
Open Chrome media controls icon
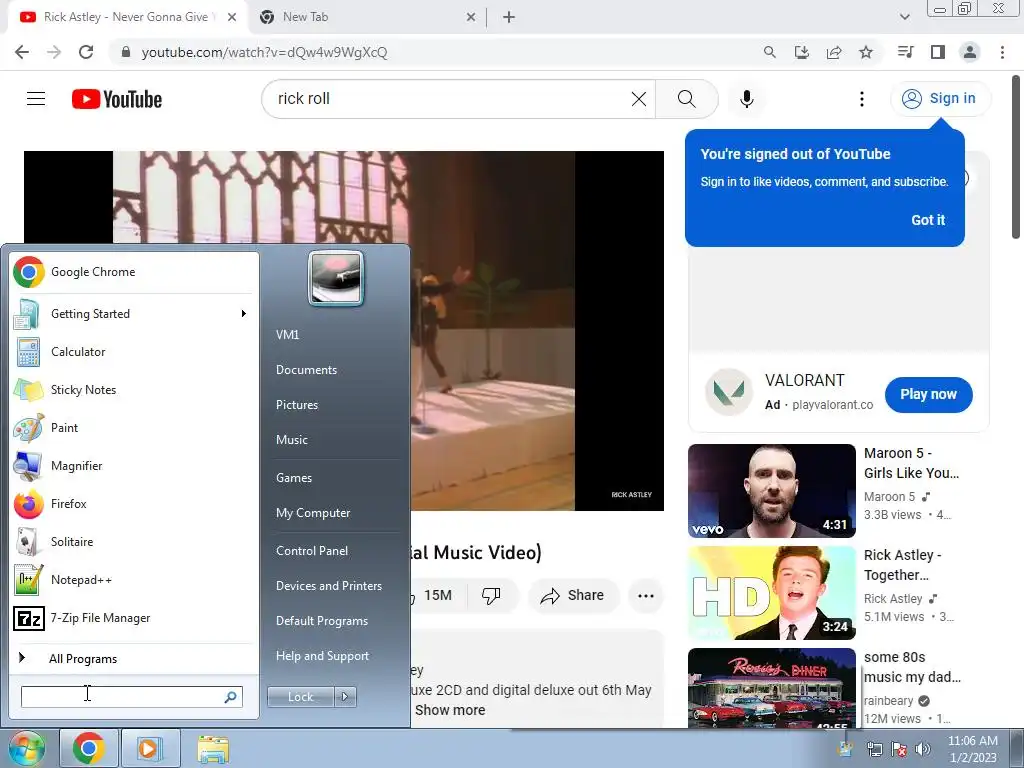[906, 52]
